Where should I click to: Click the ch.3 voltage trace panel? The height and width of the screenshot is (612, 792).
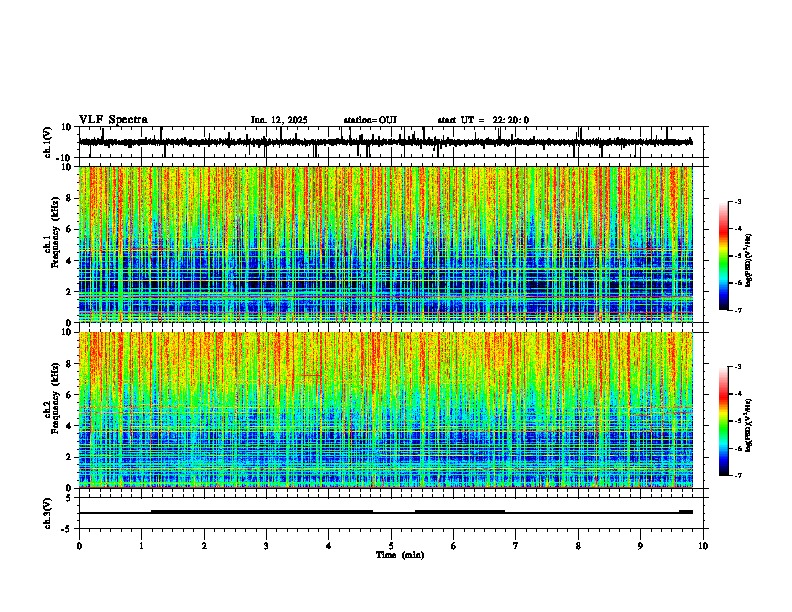pos(391,513)
